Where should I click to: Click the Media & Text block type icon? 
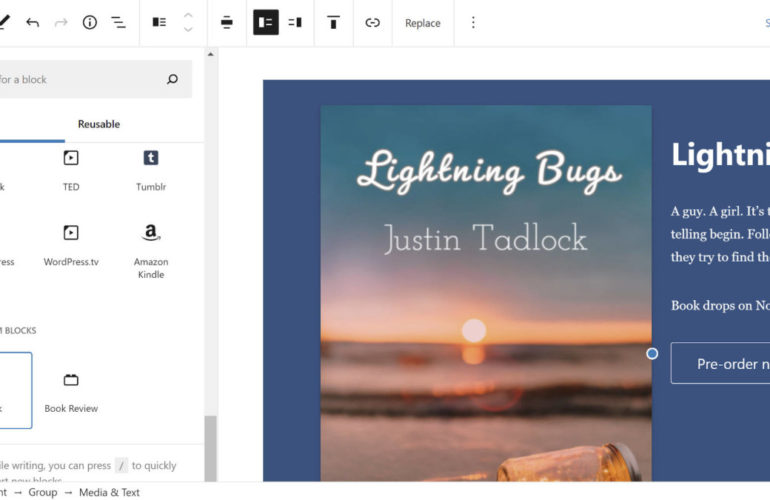pos(159,22)
